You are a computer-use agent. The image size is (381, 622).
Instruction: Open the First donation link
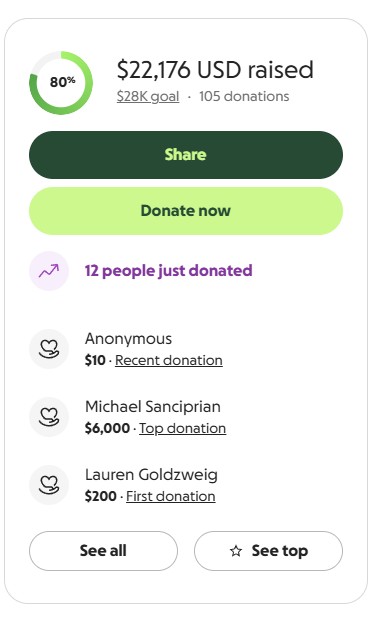(171, 496)
